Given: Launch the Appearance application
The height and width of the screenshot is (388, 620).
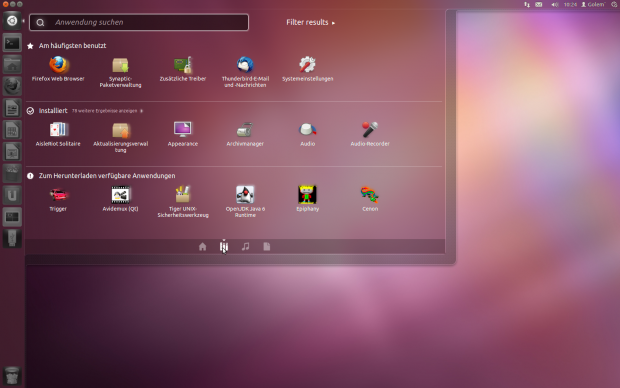Looking at the screenshot, I should pyautogui.click(x=183, y=134).
